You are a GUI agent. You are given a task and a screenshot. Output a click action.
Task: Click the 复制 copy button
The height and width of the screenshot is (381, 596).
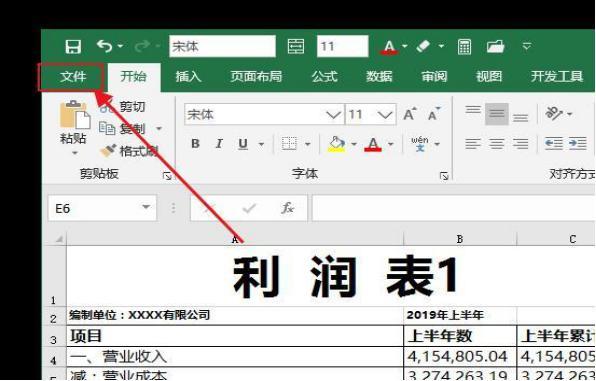[x=122, y=129]
